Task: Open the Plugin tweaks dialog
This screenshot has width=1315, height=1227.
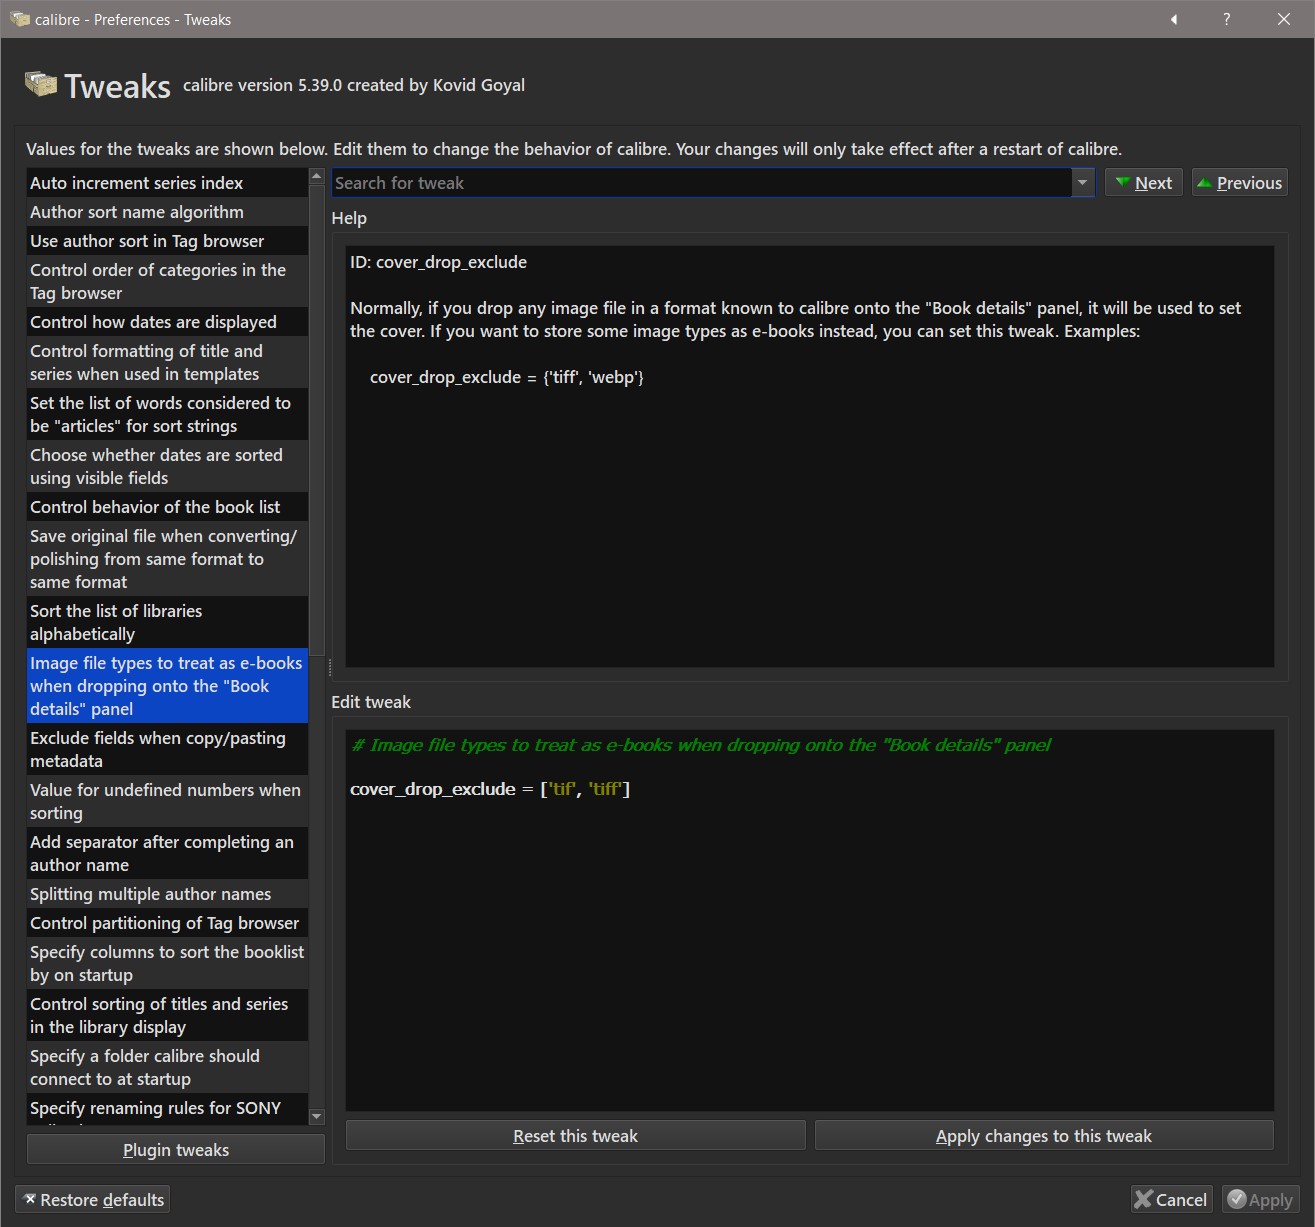Action: point(176,1150)
